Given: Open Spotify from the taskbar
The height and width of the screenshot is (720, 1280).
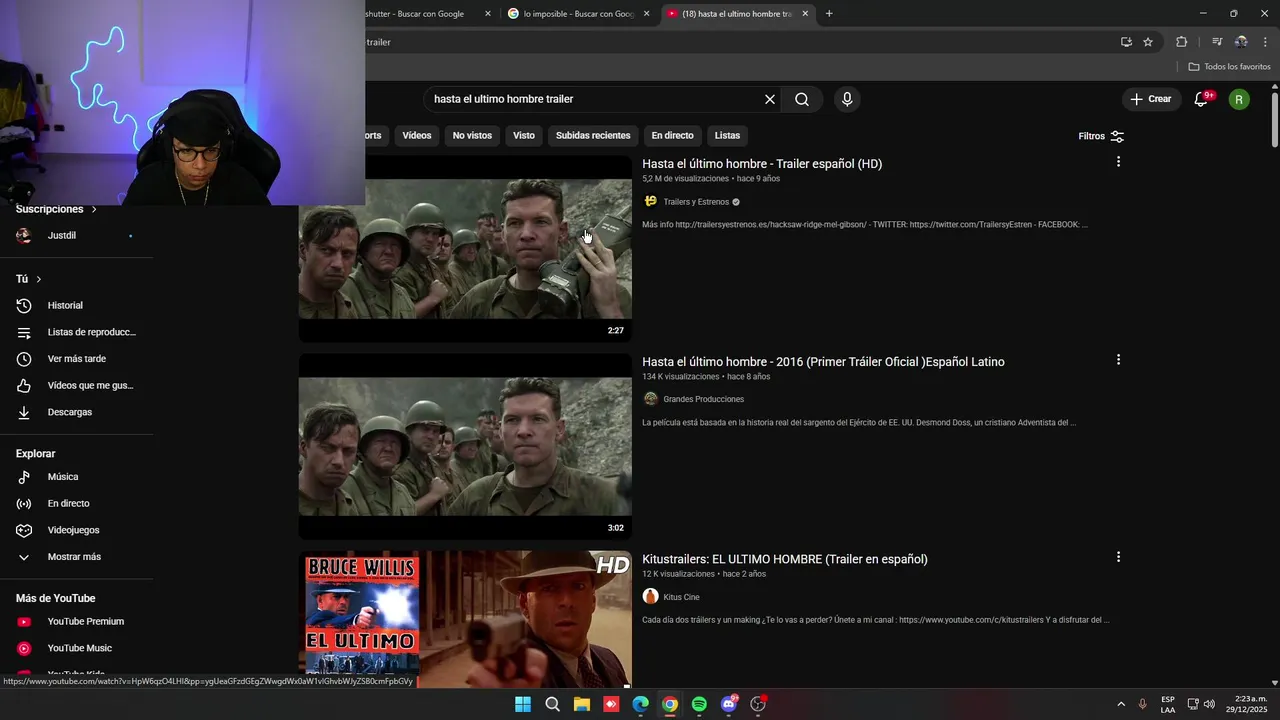Looking at the screenshot, I should [699, 704].
